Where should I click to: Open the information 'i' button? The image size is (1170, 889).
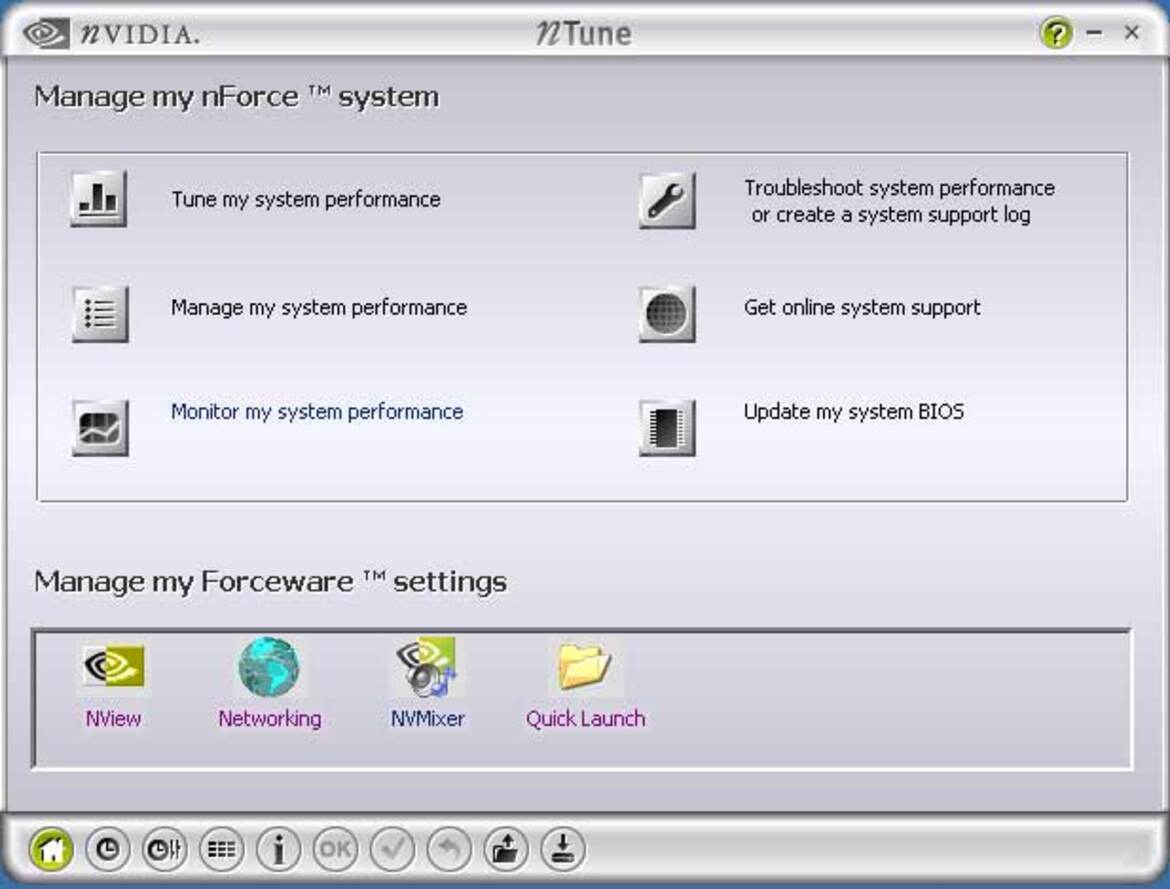(x=278, y=849)
